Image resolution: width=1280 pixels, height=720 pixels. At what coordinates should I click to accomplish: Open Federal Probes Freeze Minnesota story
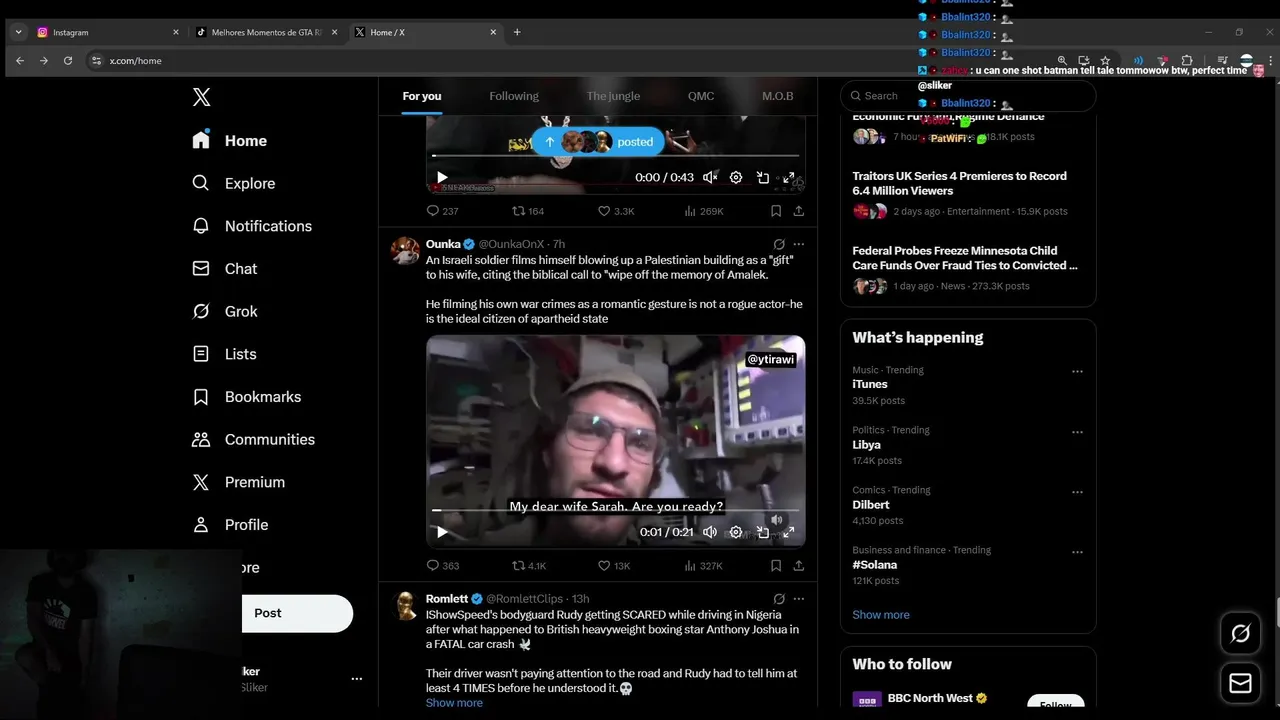coord(968,268)
